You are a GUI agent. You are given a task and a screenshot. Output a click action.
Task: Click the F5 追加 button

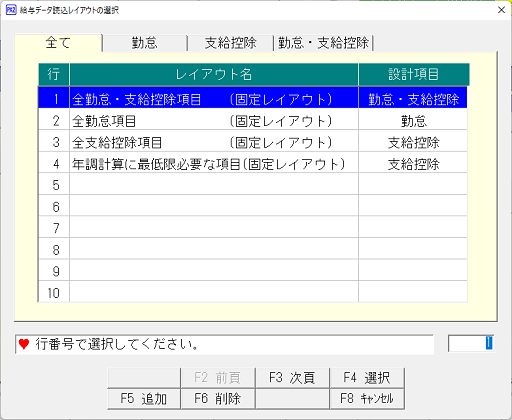point(144,398)
